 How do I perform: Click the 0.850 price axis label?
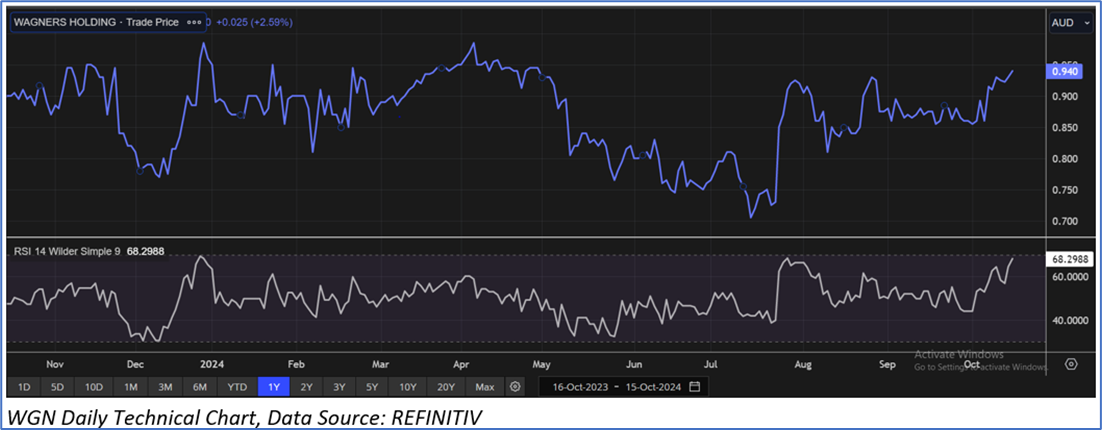tap(1065, 127)
